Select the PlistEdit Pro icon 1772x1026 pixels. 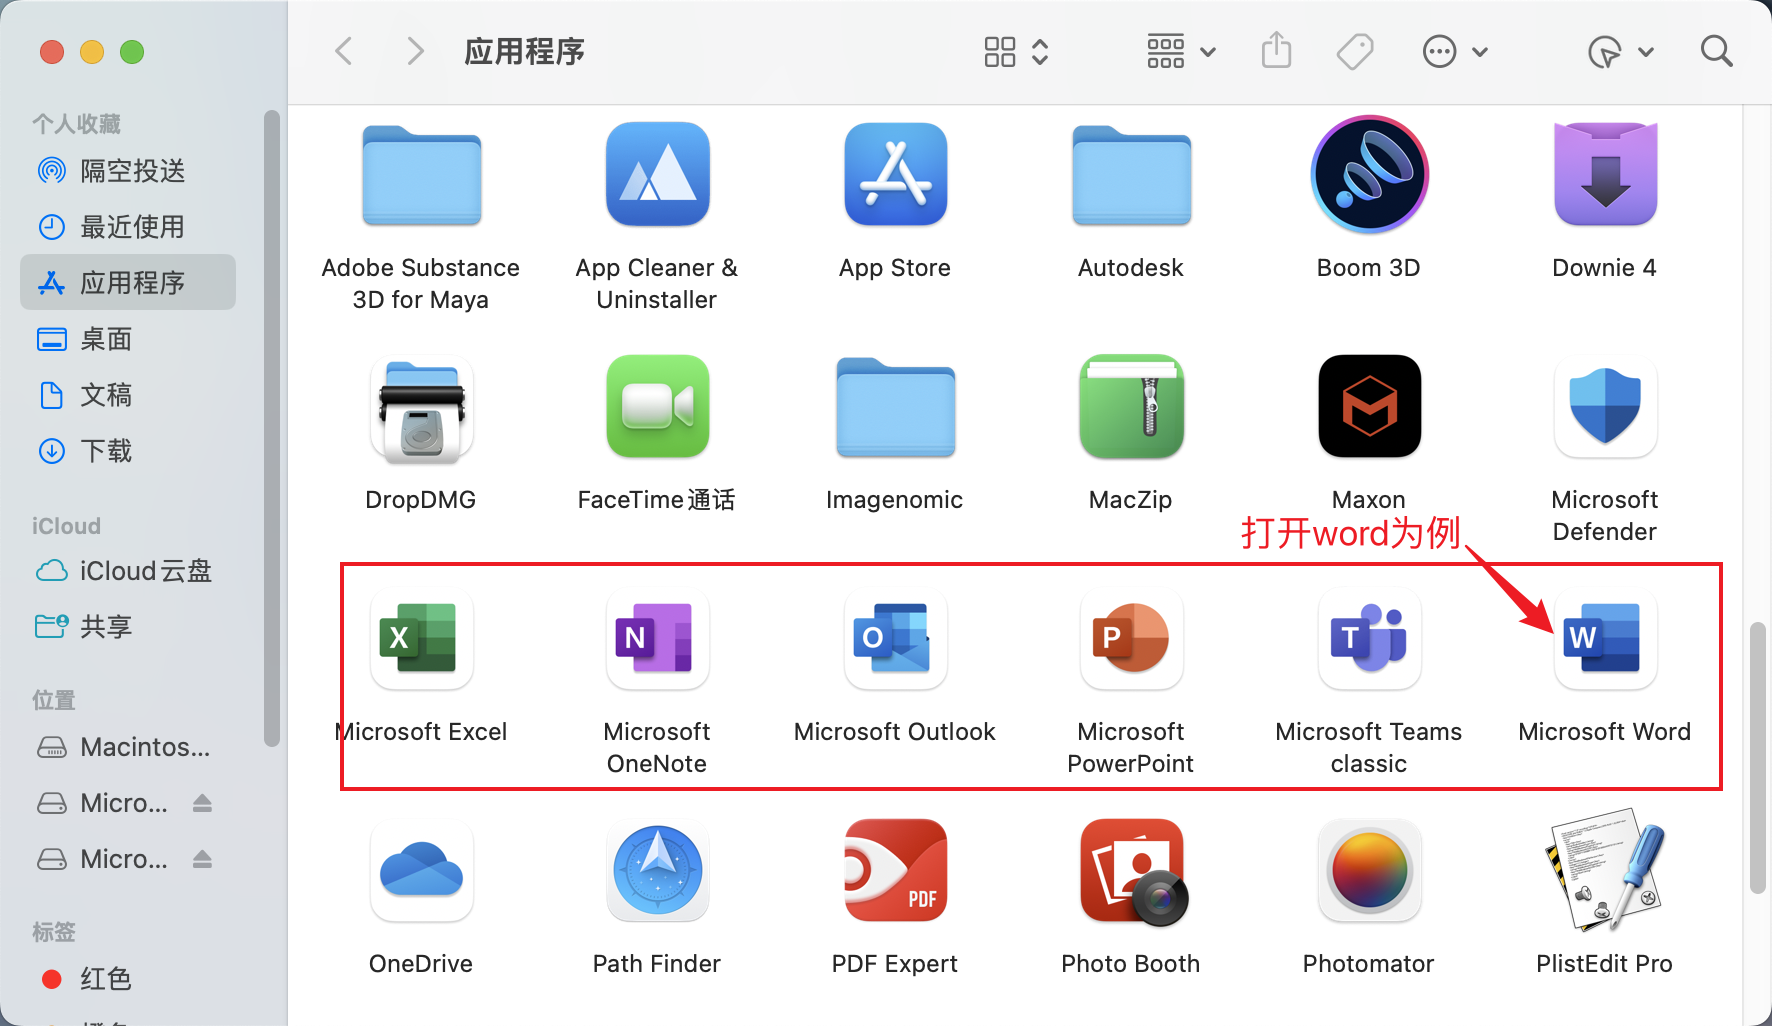pos(1605,871)
